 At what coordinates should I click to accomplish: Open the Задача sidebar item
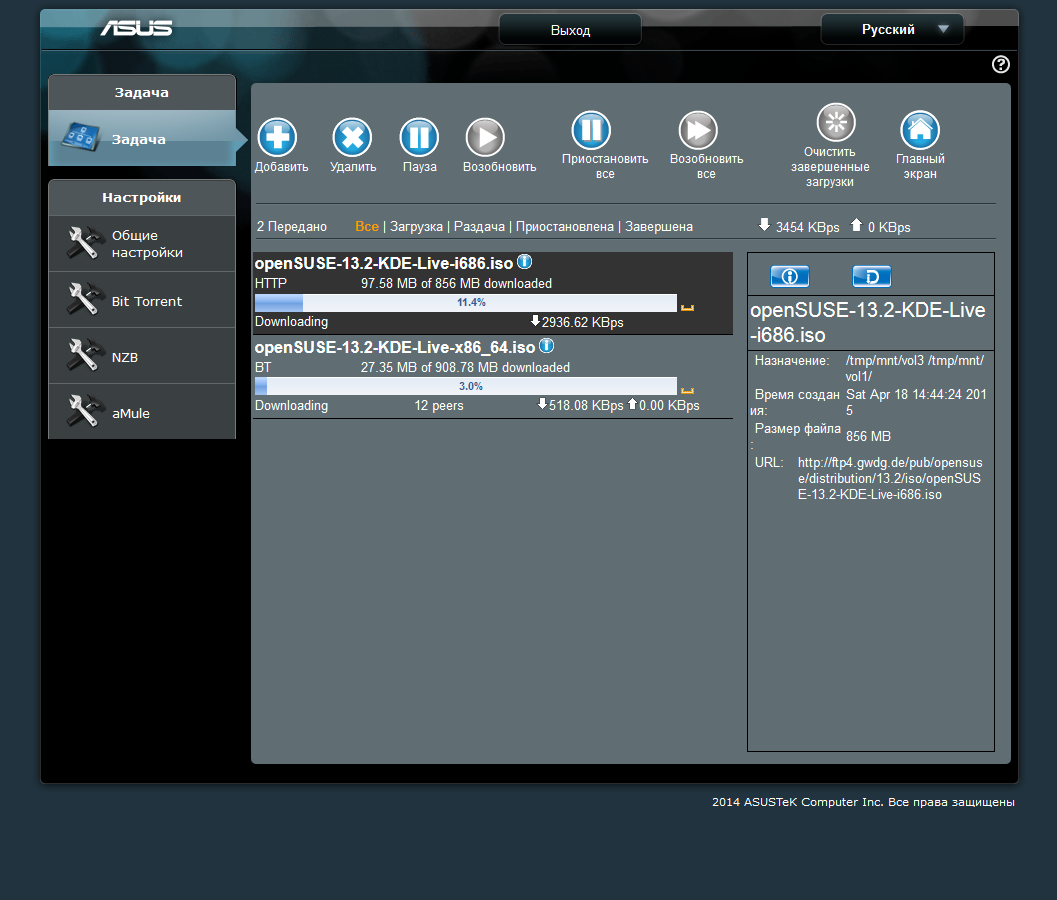click(x=142, y=138)
